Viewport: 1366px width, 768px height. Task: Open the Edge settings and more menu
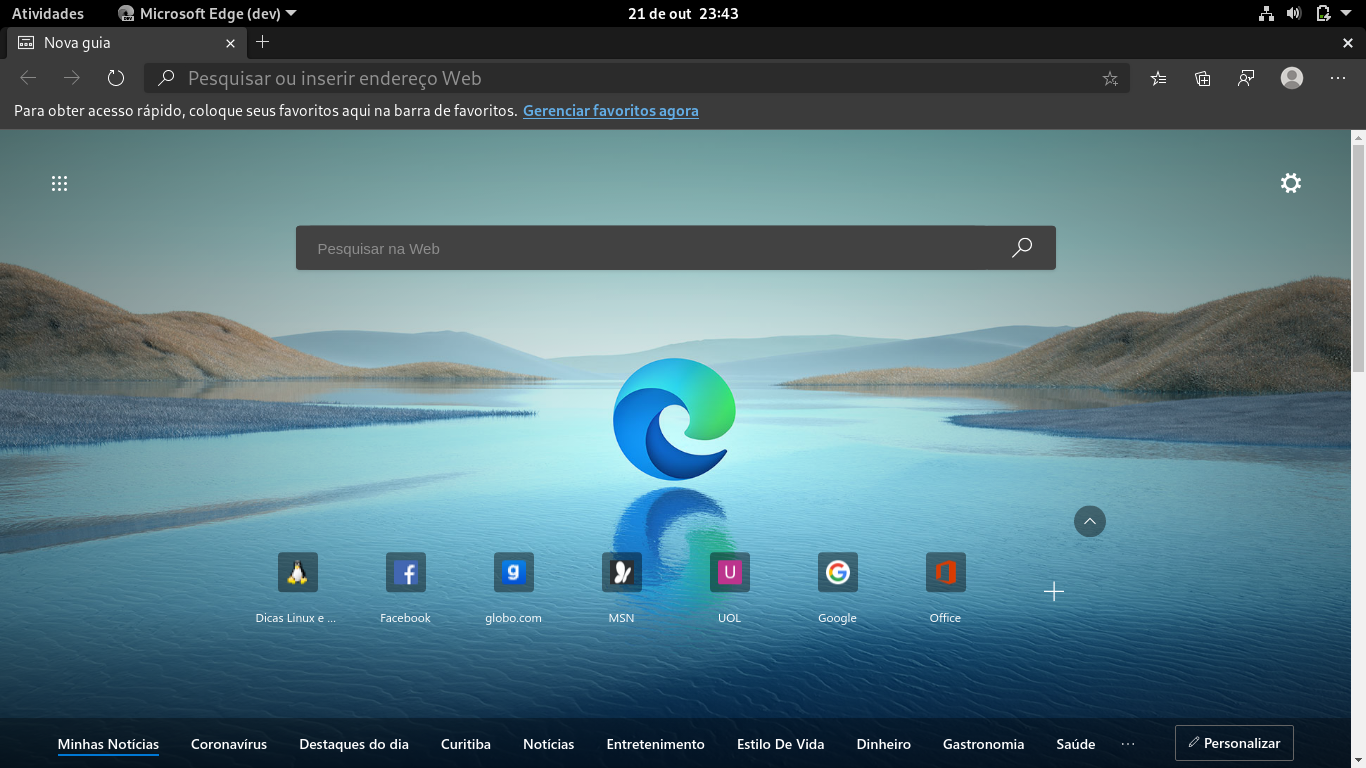tap(1338, 78)
